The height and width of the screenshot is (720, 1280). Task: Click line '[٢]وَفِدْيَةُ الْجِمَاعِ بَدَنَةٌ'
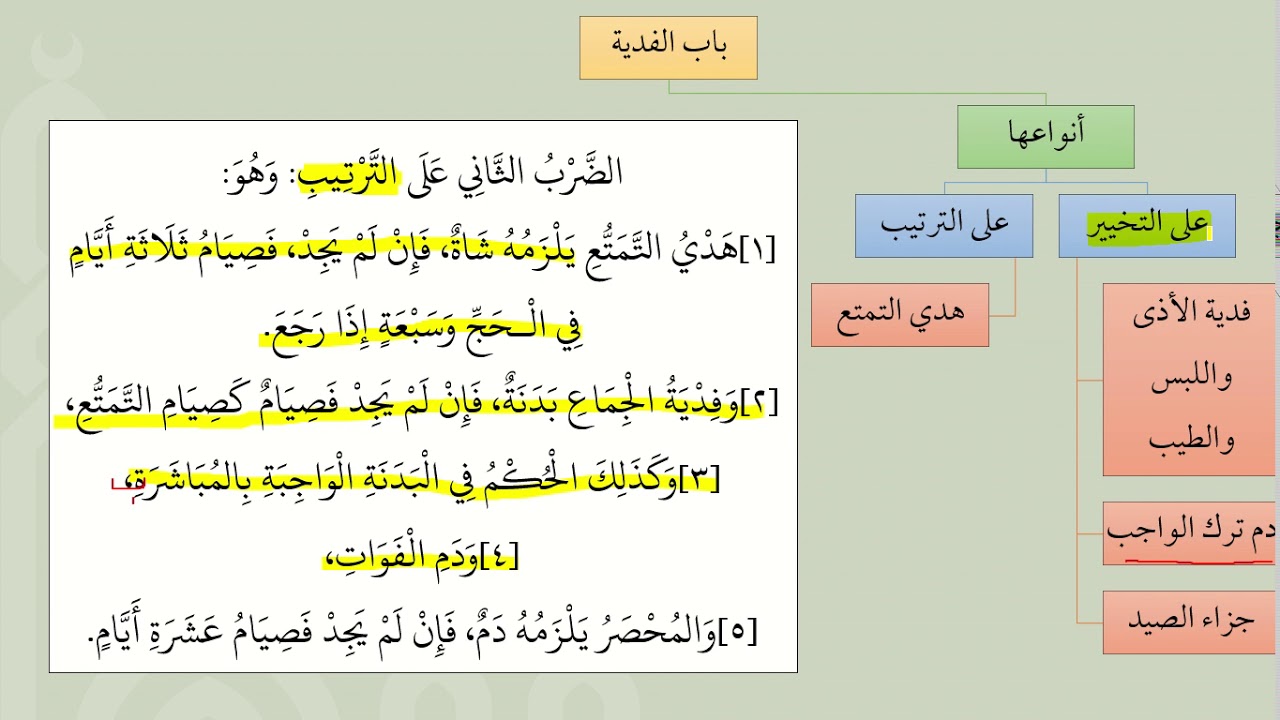click(416, 402)
